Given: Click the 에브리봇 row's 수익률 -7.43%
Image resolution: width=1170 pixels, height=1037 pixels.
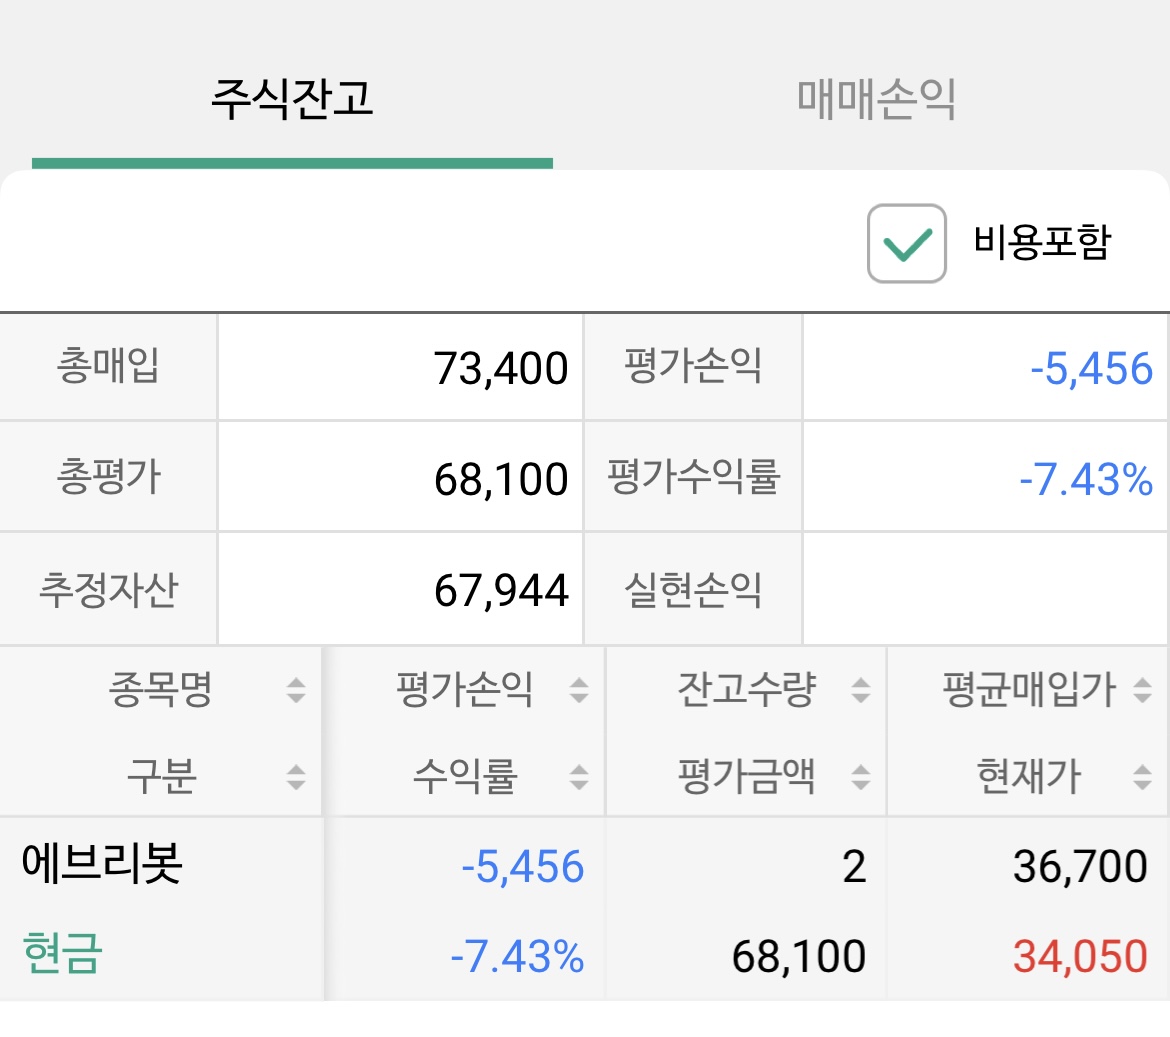Looking at the screenshot, I should click(x=517, y=956).
